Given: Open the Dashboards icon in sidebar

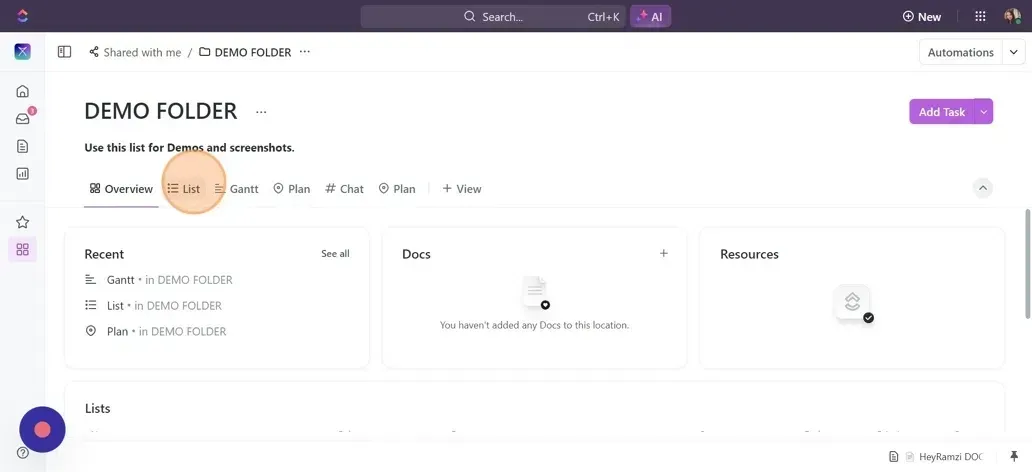Looking at the screenshot, I should 22,173.
